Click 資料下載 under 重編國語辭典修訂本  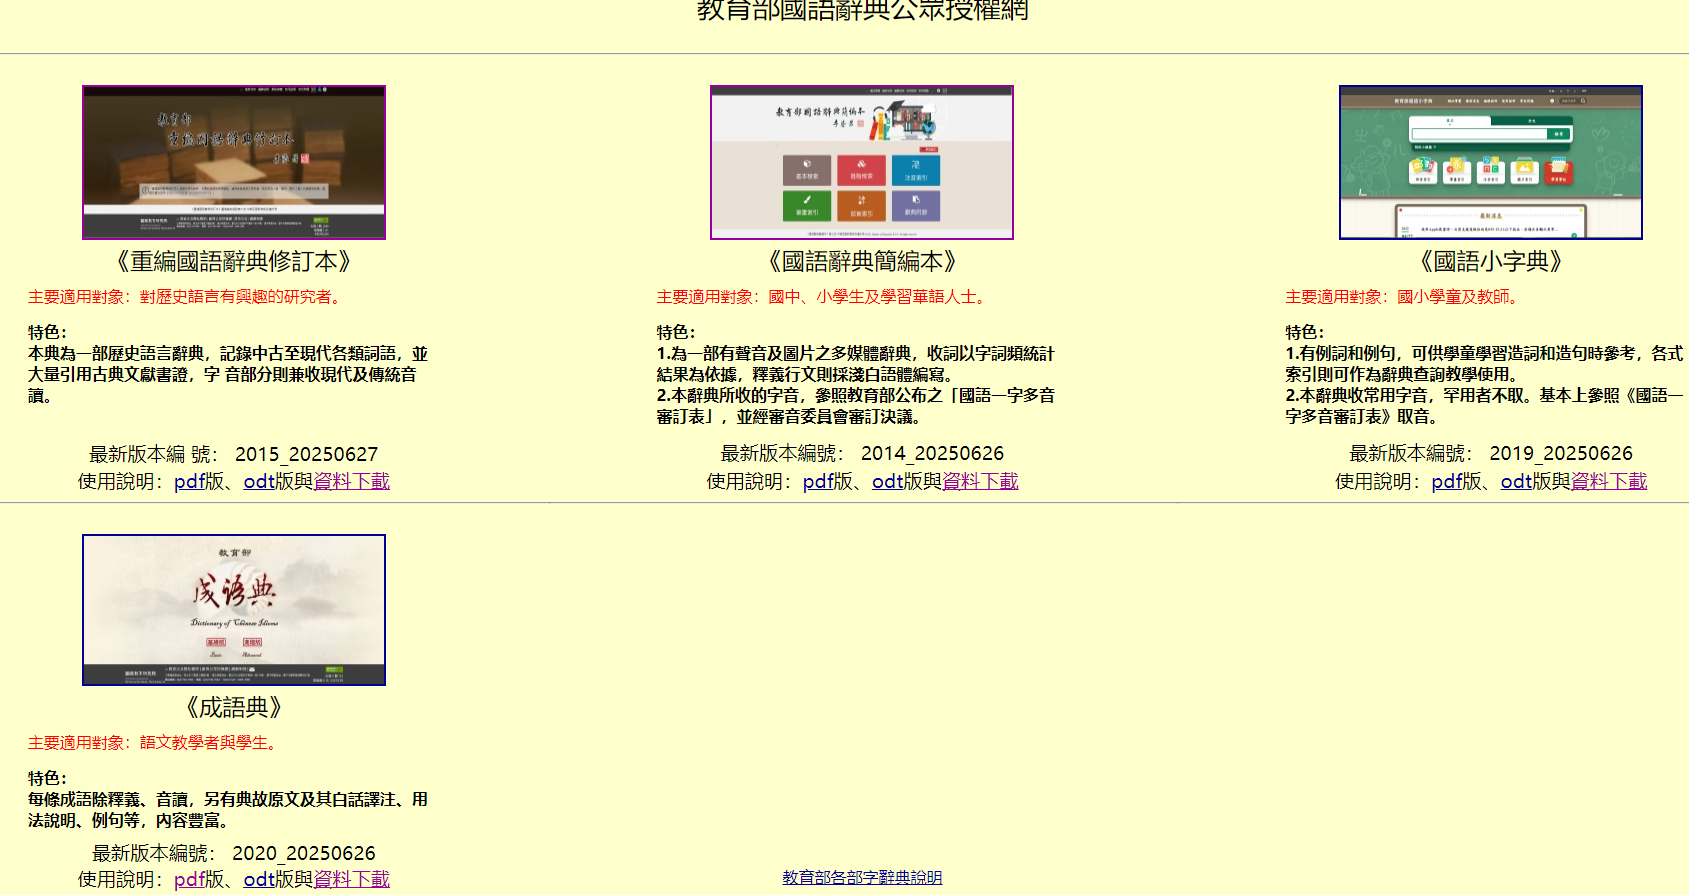pos(352,481)
